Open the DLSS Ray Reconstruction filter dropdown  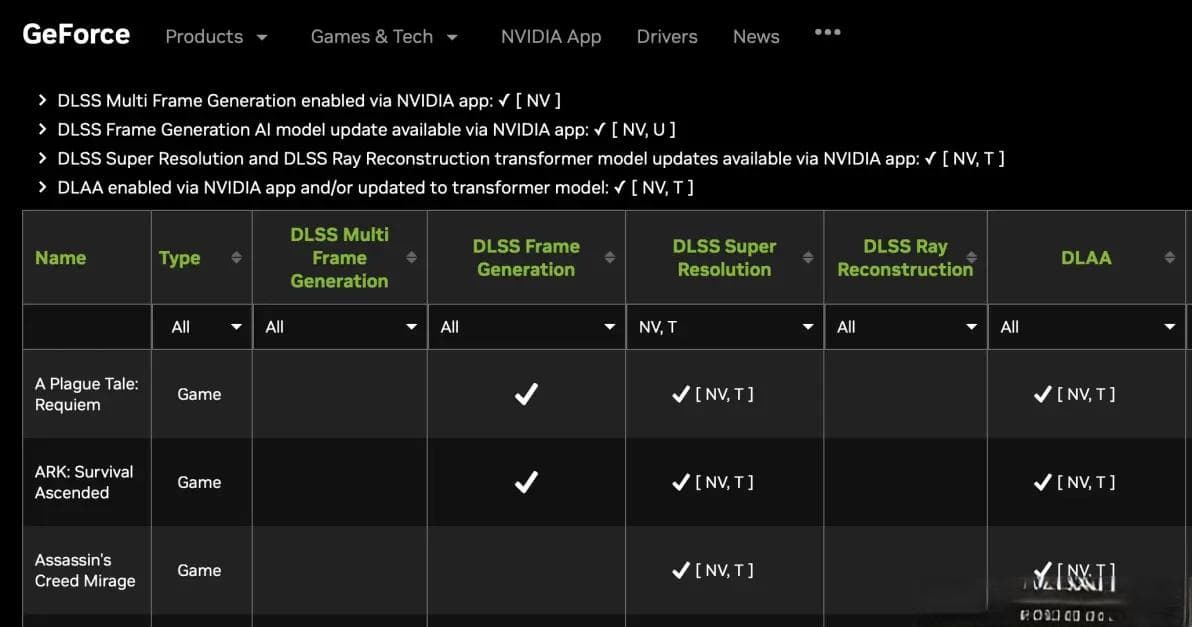(905, 327)
